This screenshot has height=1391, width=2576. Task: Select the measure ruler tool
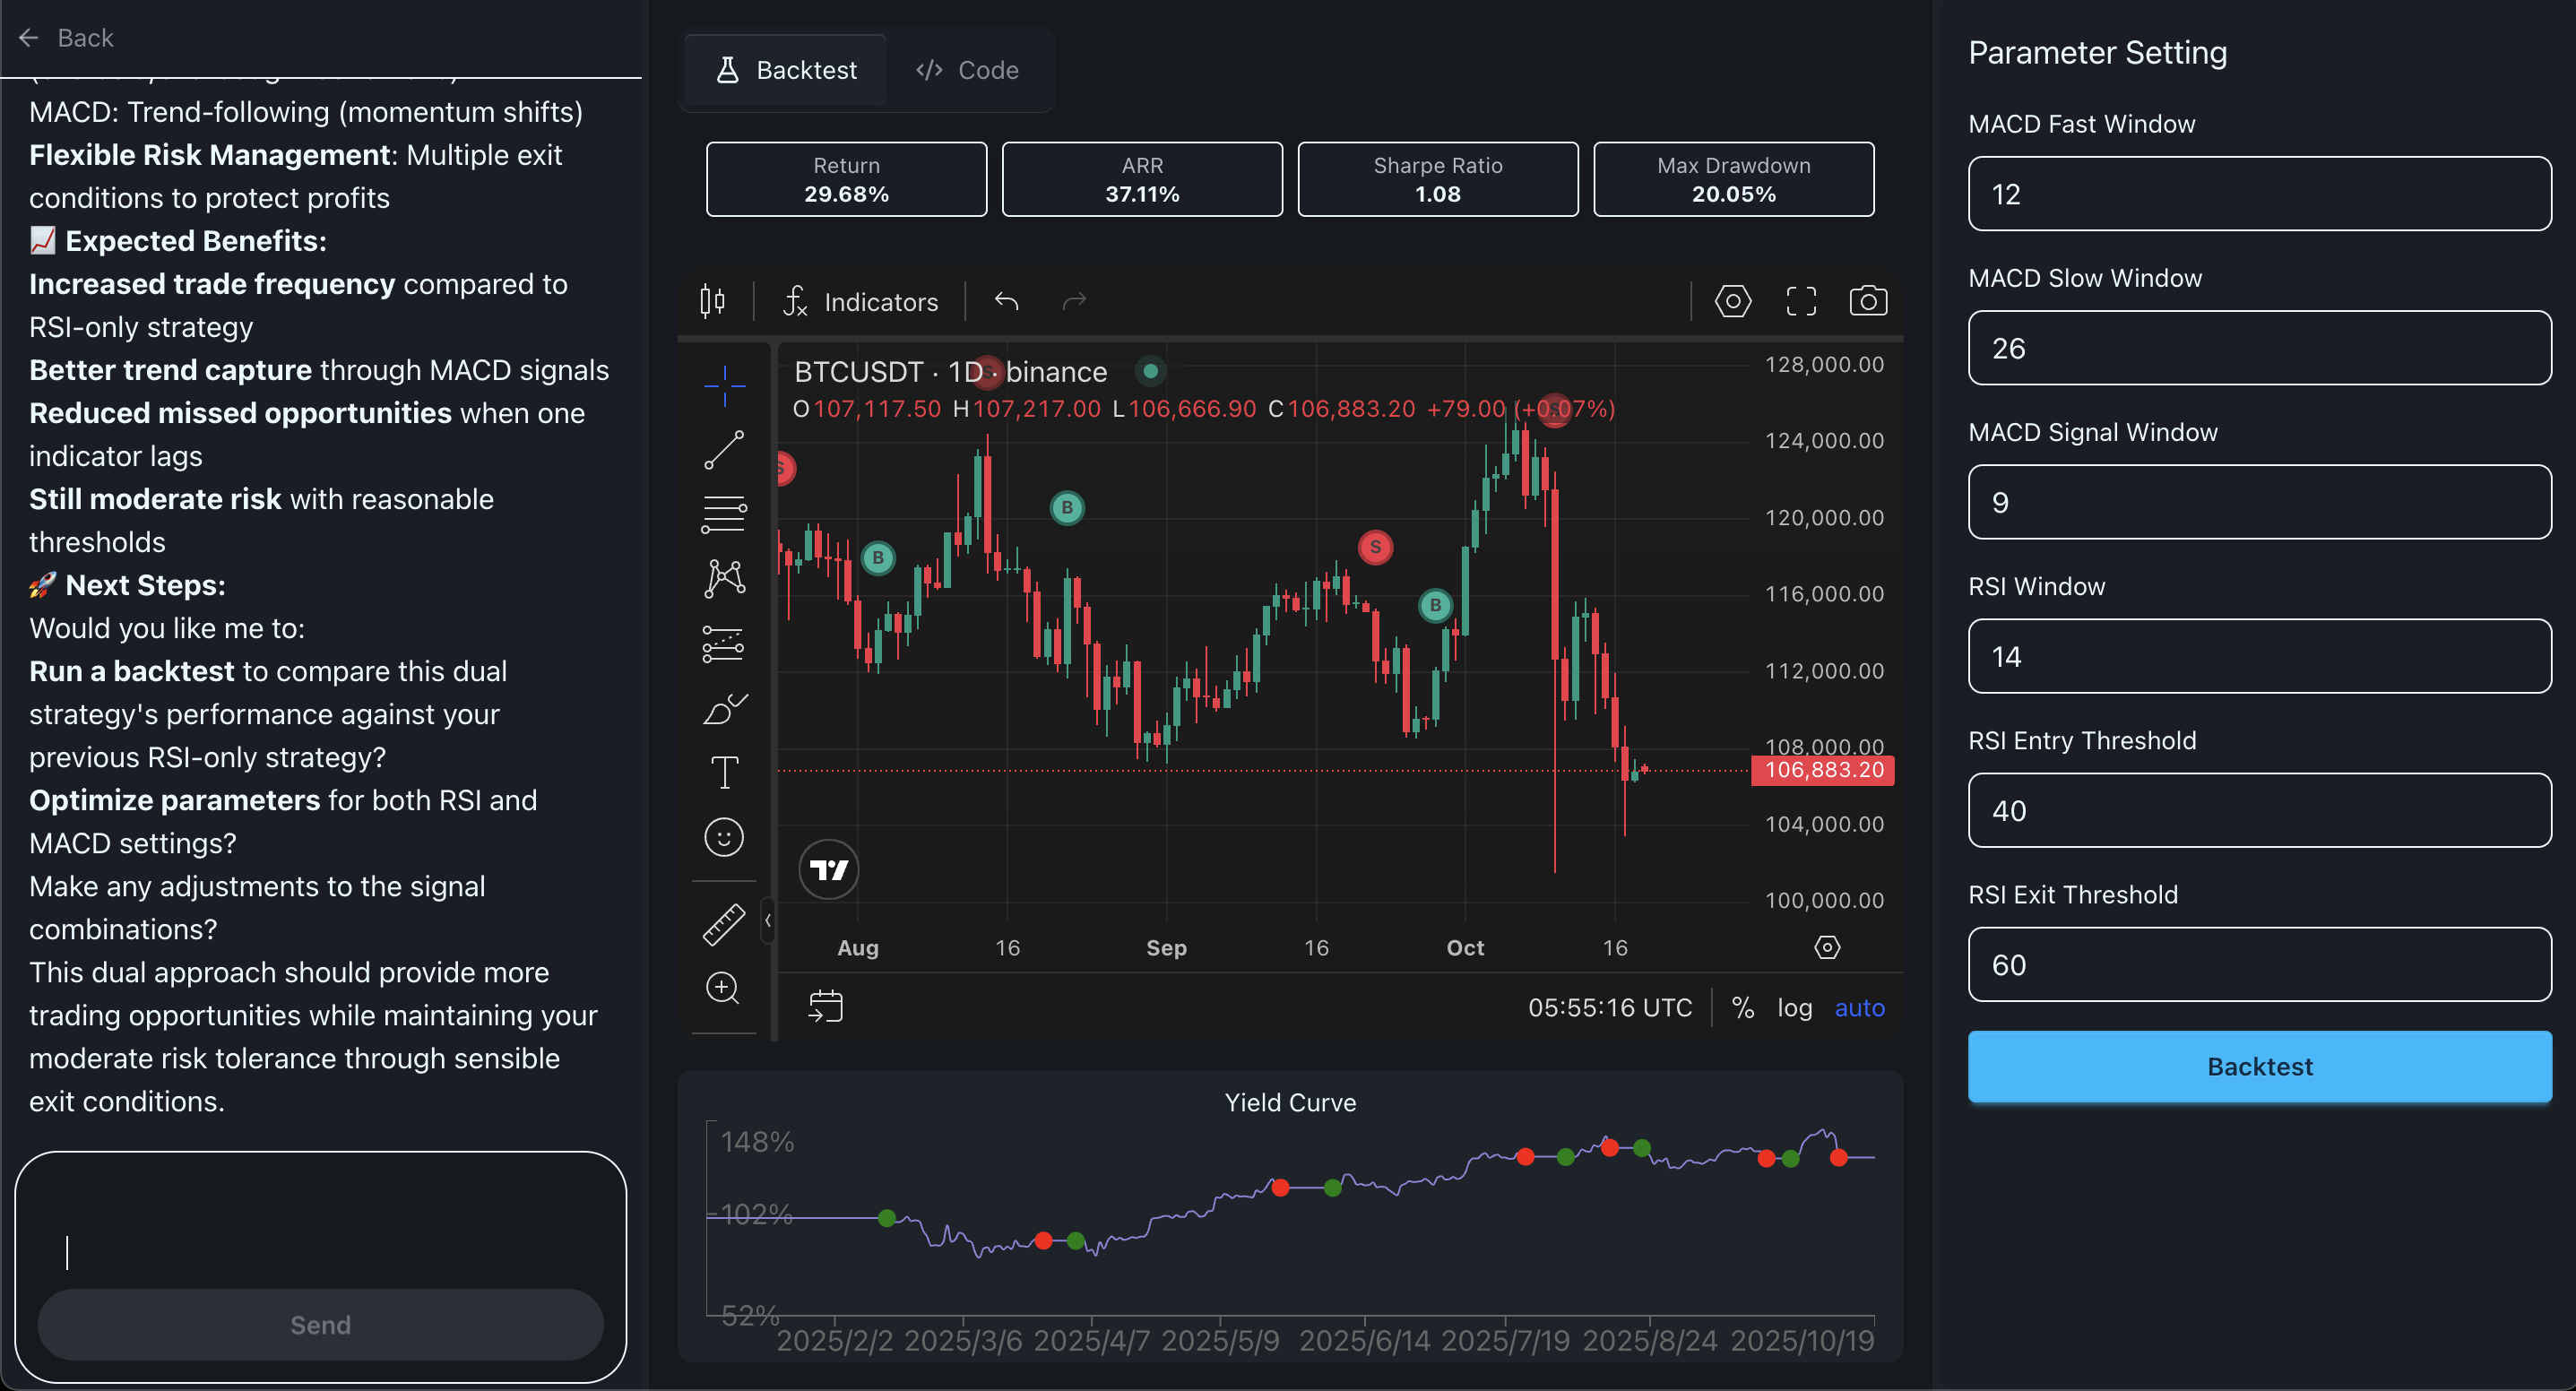point(723,924)
